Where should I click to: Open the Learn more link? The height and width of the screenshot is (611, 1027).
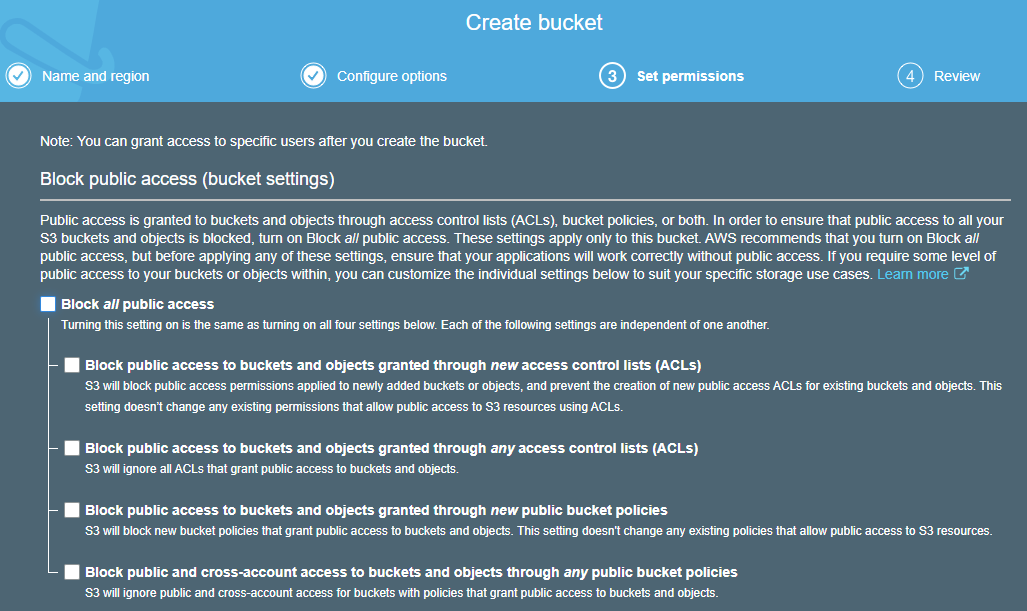click(x=912, y=274)
